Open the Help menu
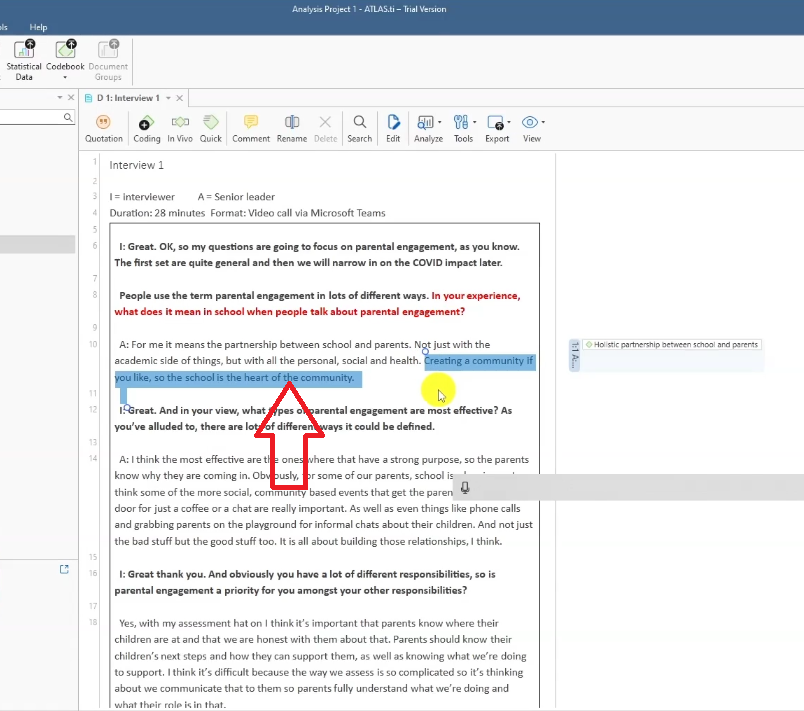This screenshot has width=804, height=711. [38, 27]
